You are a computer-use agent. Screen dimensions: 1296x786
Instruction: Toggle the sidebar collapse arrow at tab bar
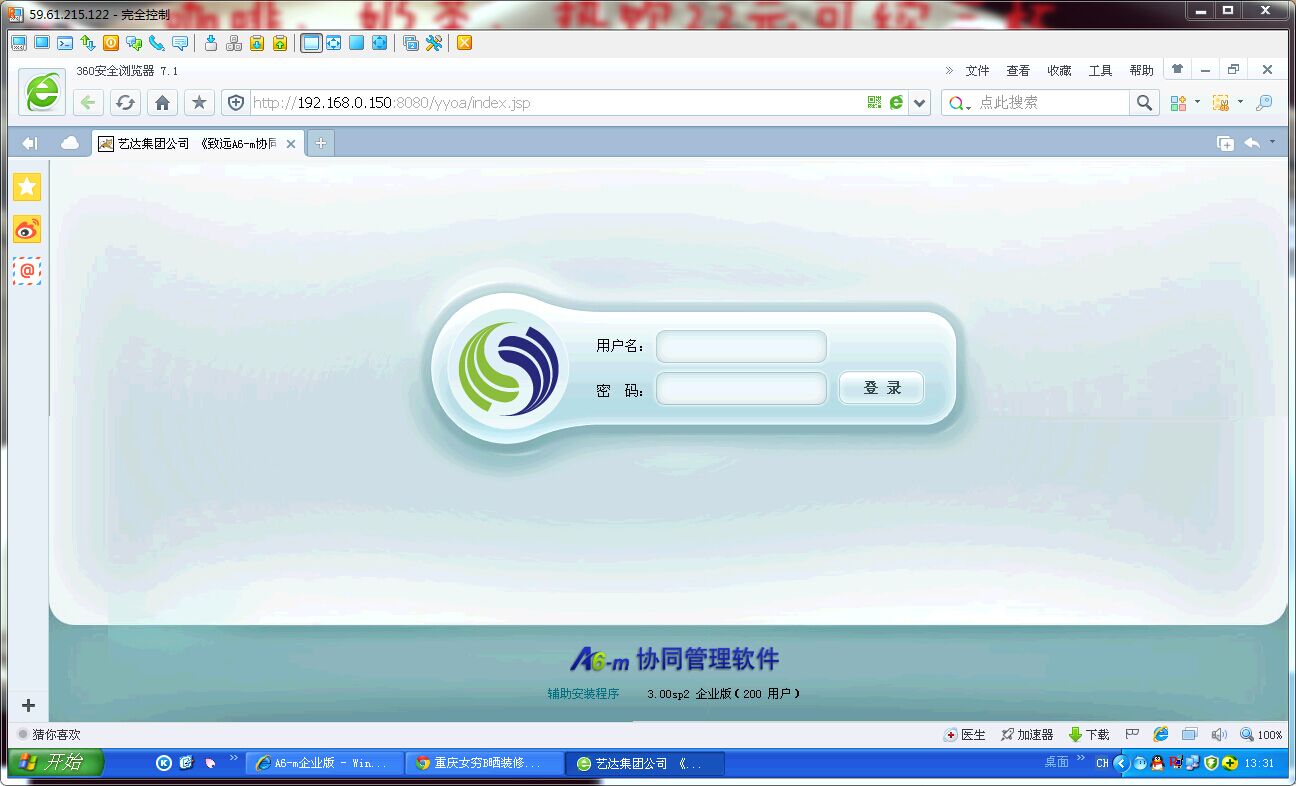29,143
